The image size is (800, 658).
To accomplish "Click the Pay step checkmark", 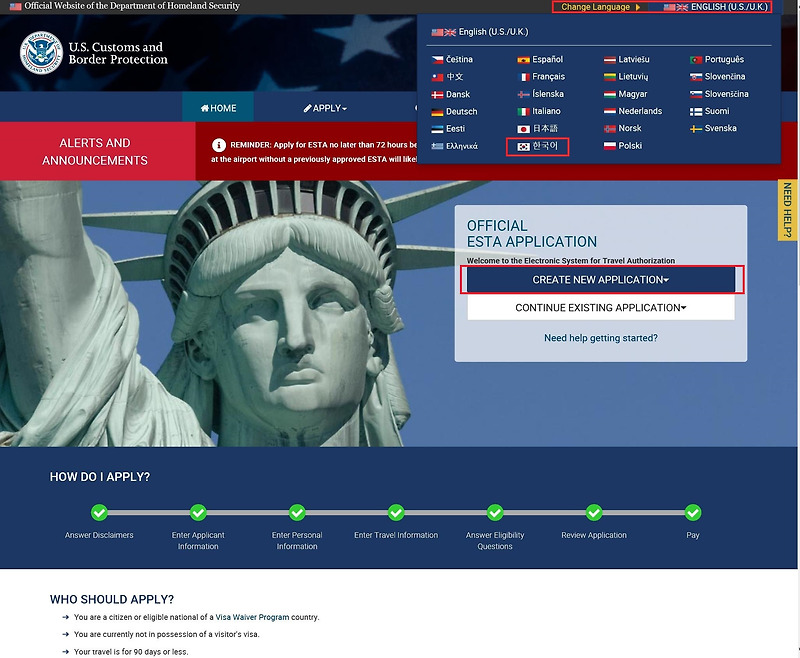I will coord(693,512).
